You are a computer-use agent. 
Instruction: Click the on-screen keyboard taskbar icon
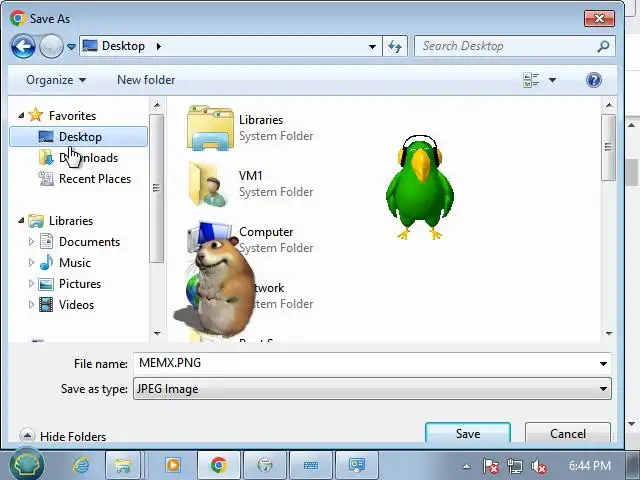tap(311, 465)
